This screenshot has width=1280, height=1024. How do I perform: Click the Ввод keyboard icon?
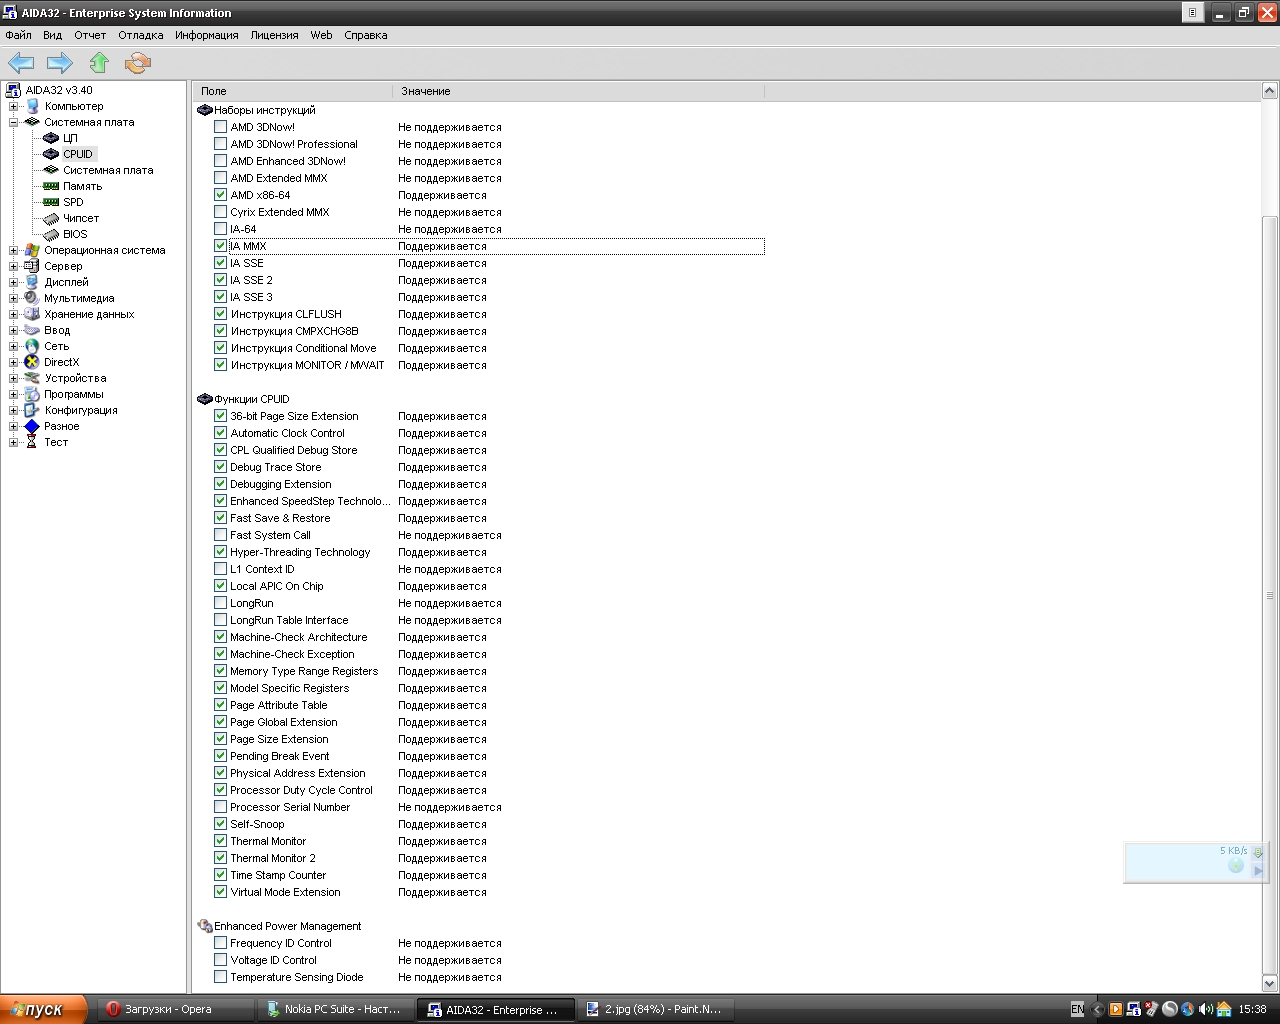tap(32, 330)
